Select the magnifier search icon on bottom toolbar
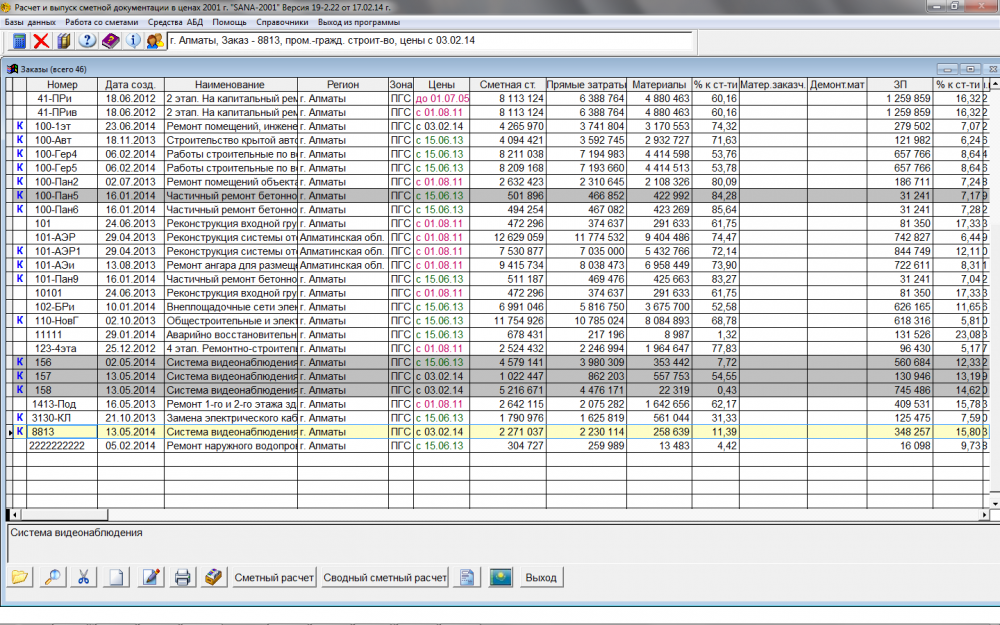 52,577
